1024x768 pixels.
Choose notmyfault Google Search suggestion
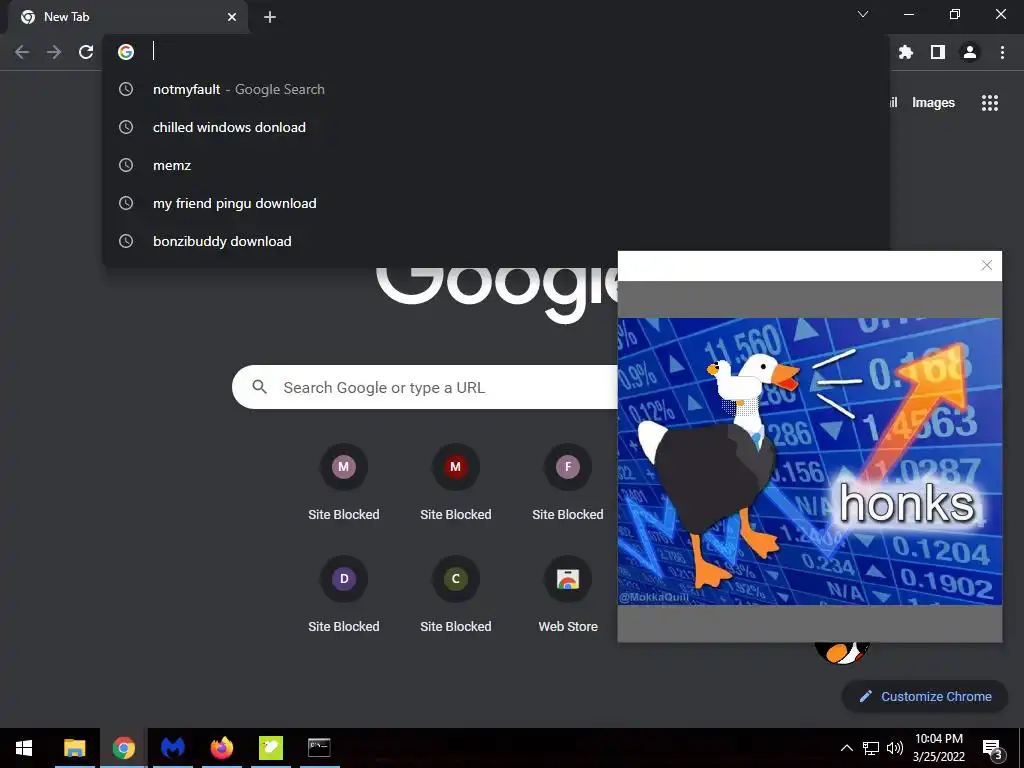coord(496,89)
